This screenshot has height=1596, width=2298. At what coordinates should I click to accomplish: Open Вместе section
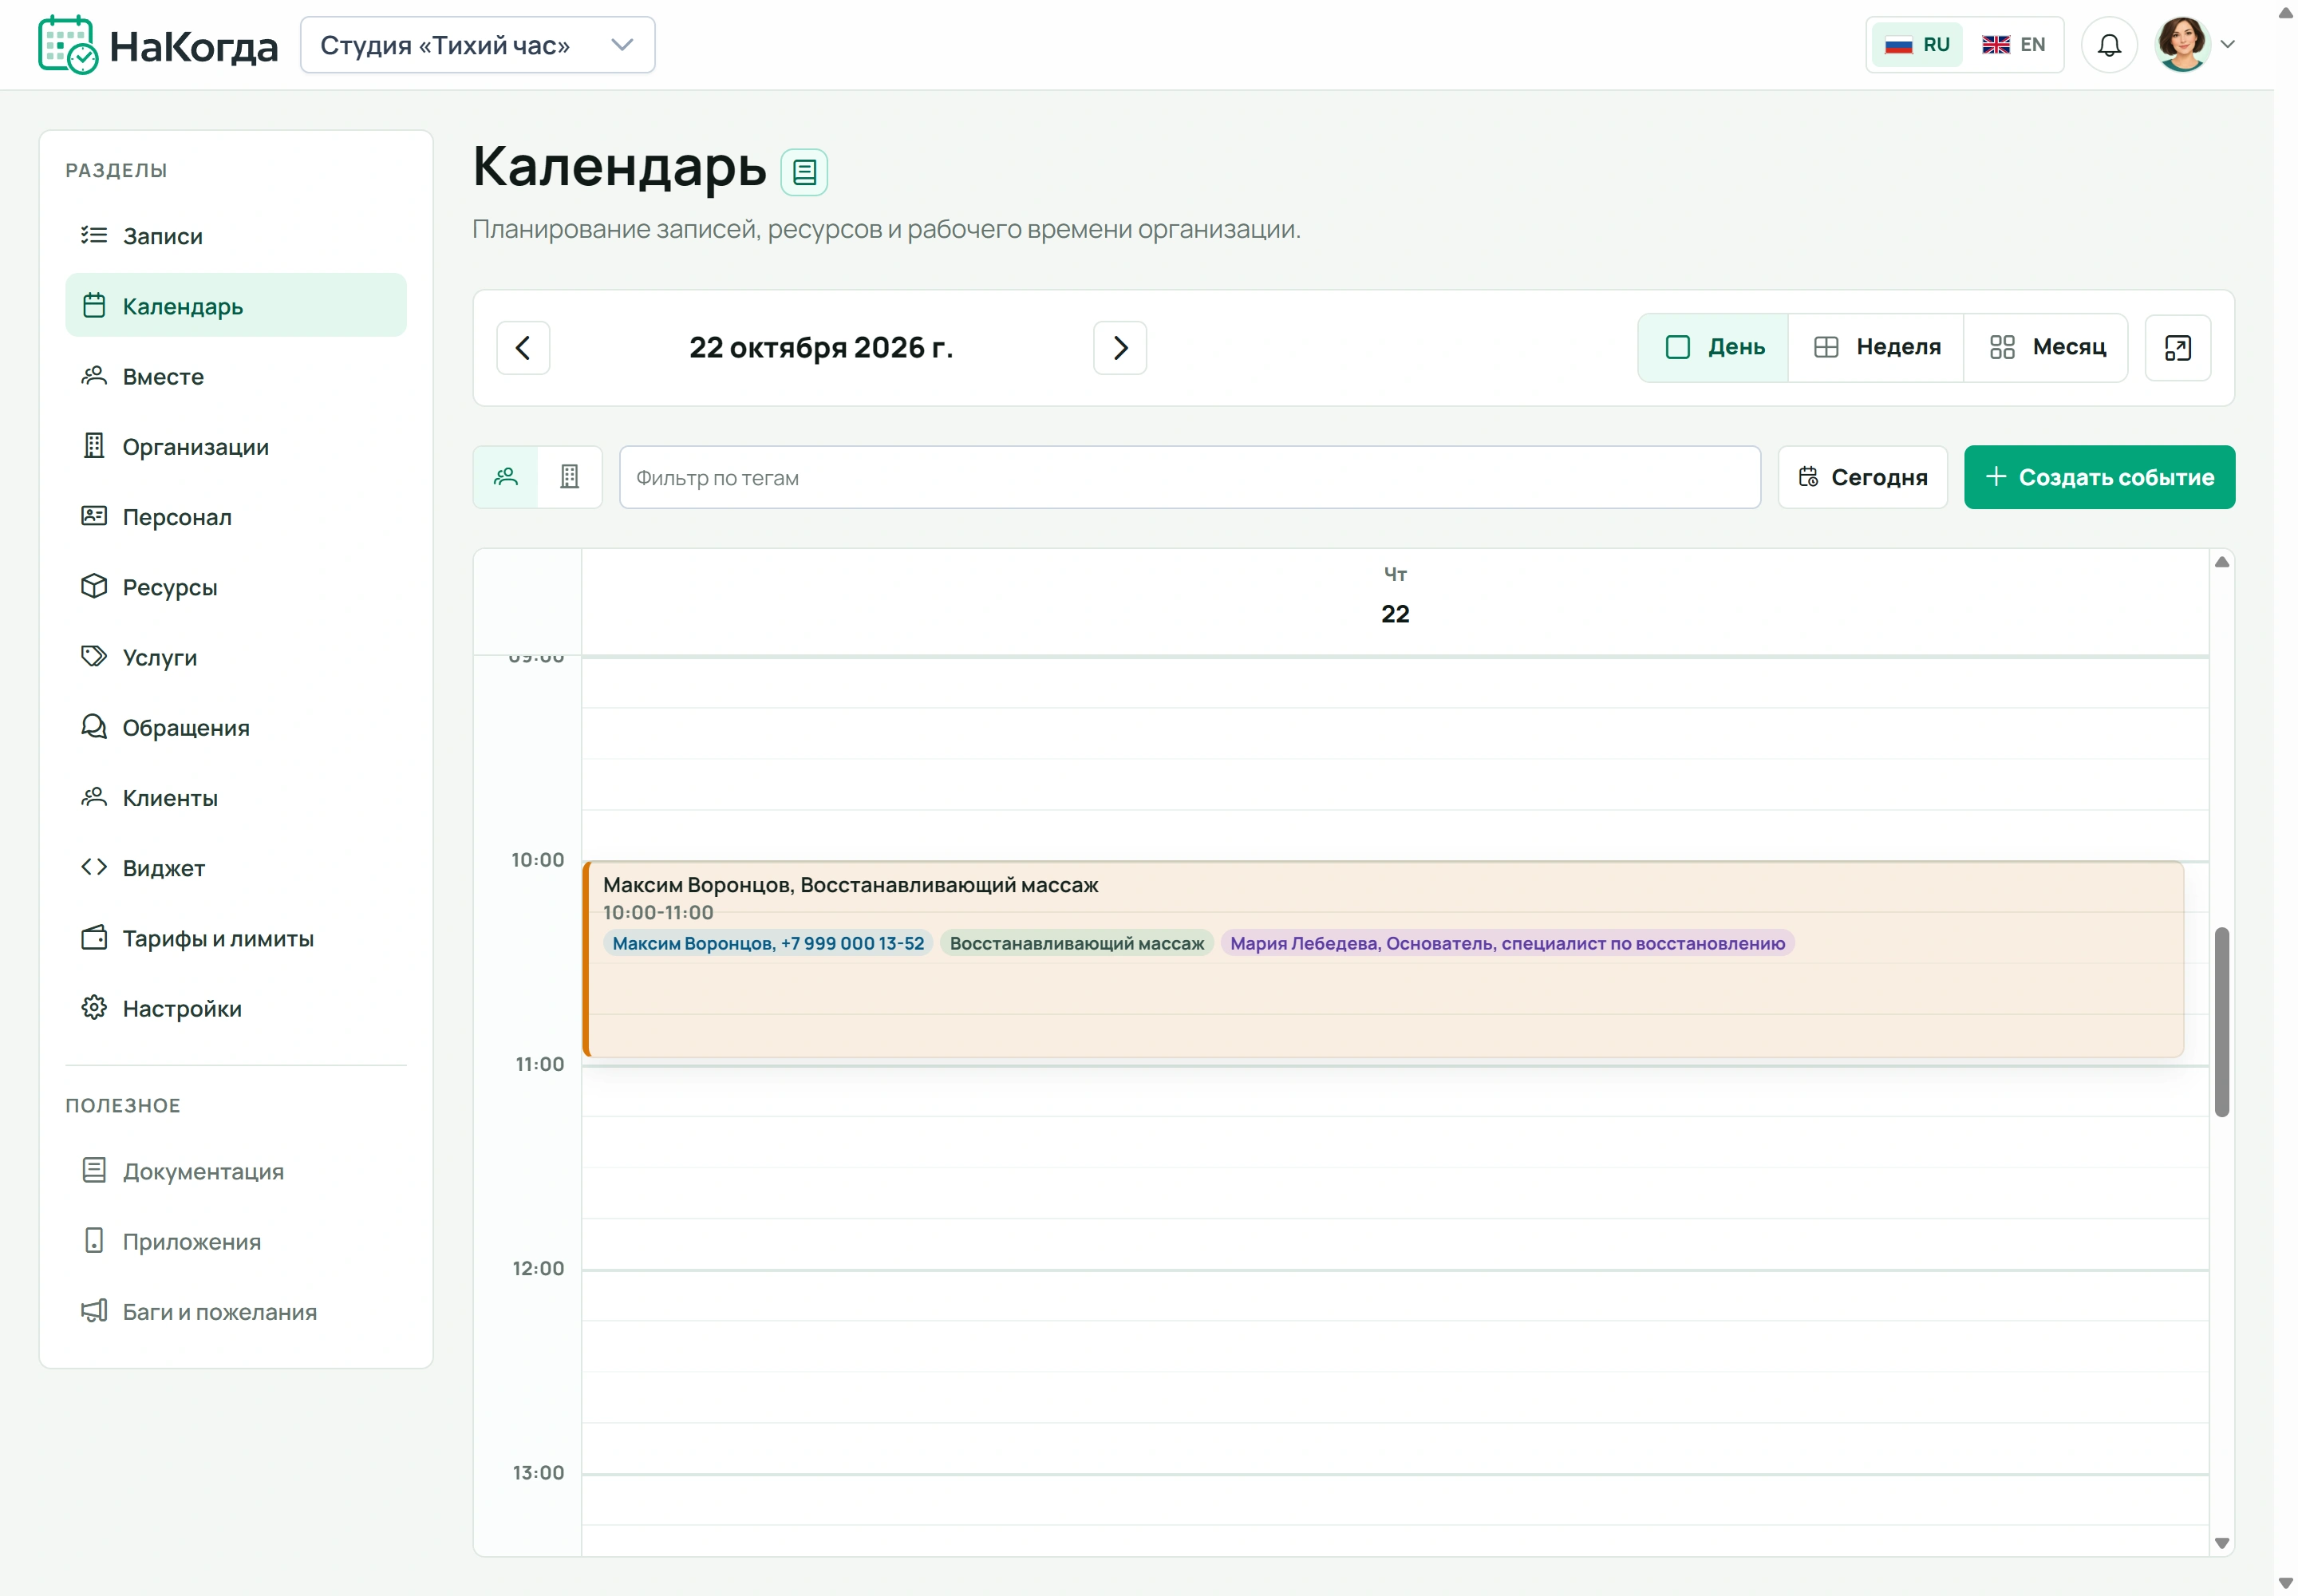point(236,376)
